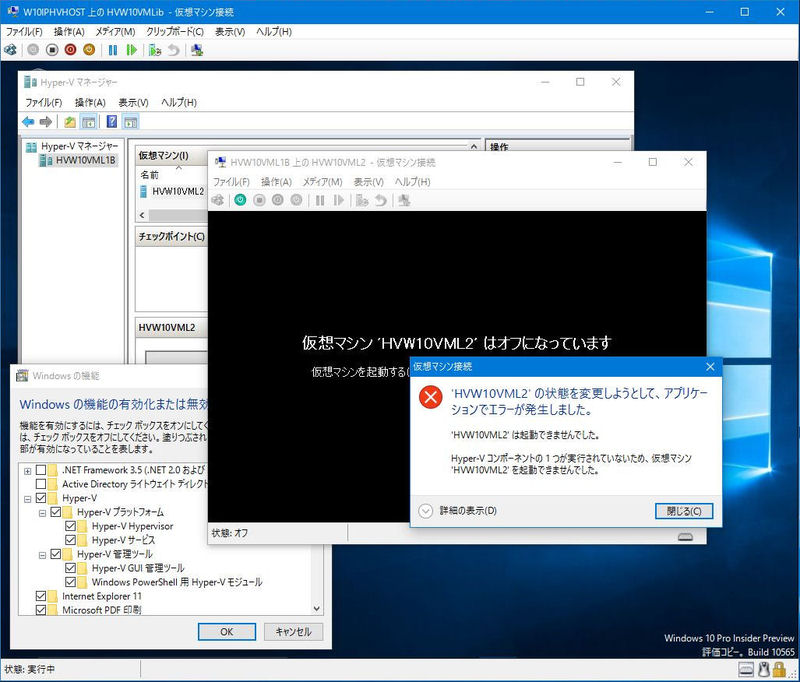Click Pause icon in HVW10VML2 toolbar

(320, 200)
